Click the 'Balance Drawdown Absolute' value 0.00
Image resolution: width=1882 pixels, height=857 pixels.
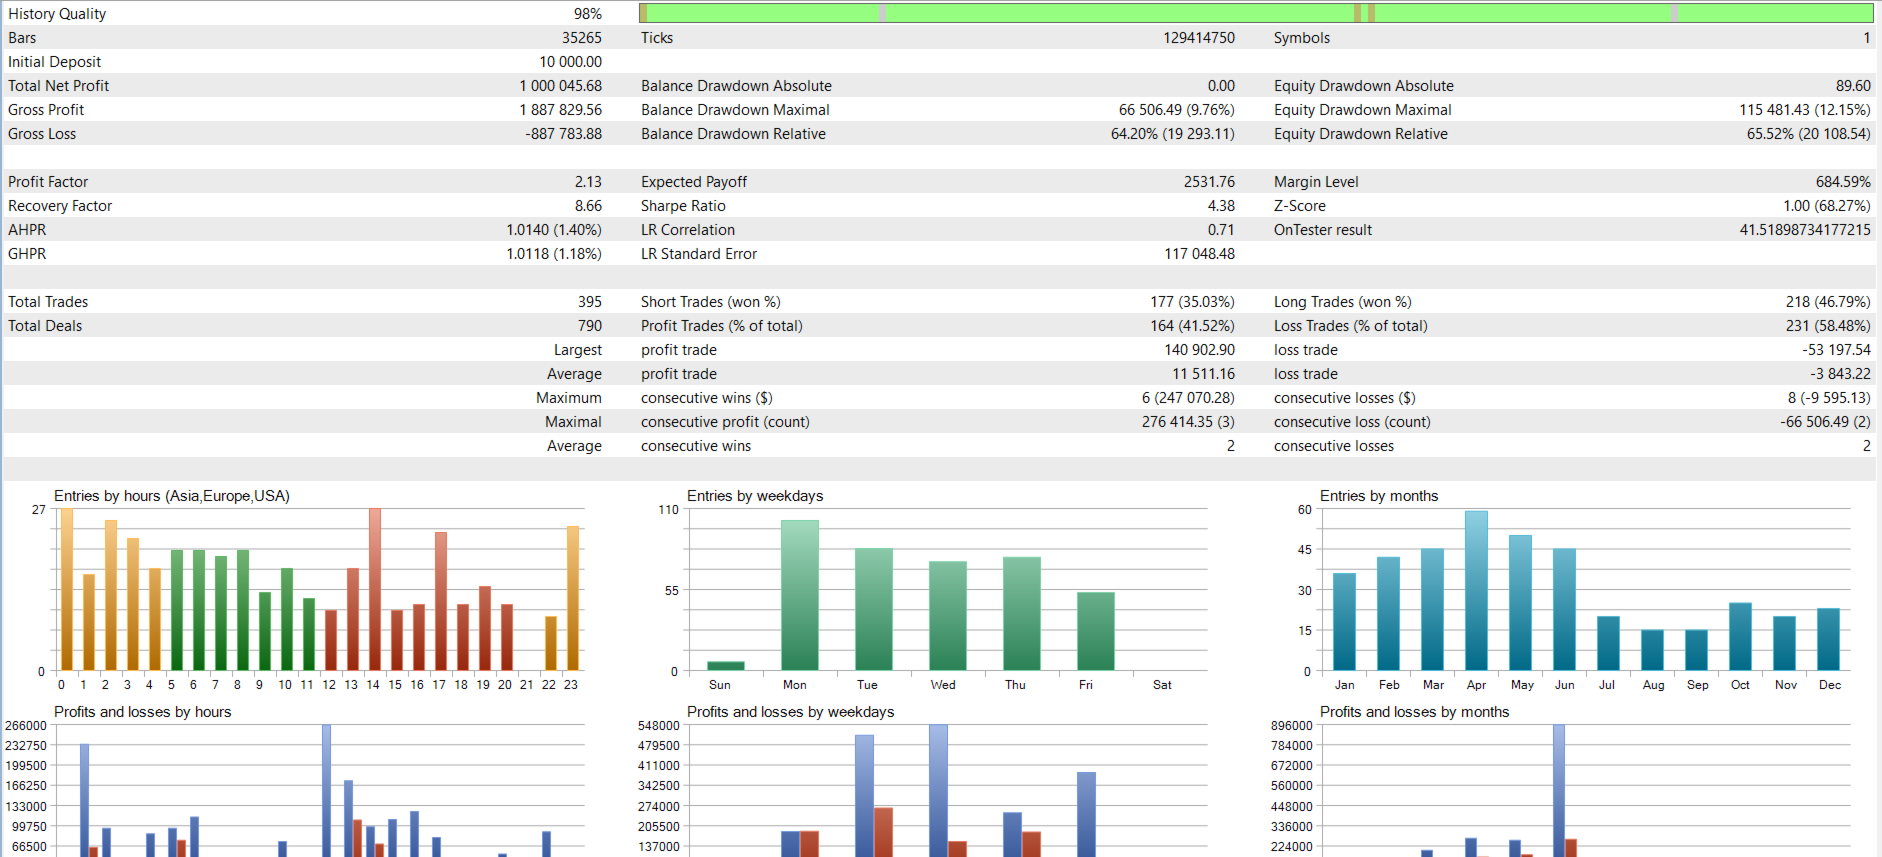(1221, 86)
